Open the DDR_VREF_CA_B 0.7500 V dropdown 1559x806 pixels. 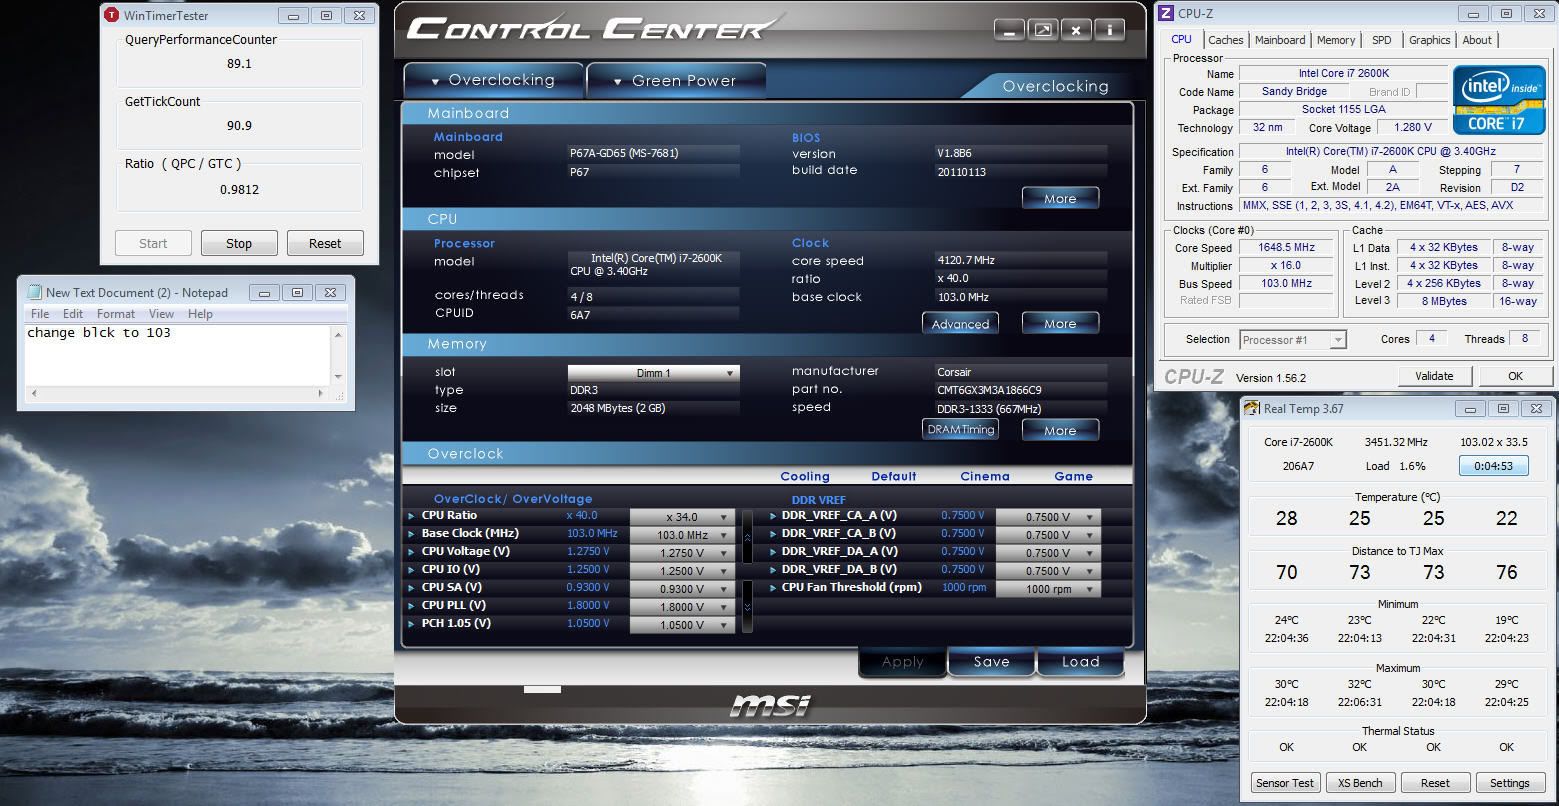point(1048,535)
